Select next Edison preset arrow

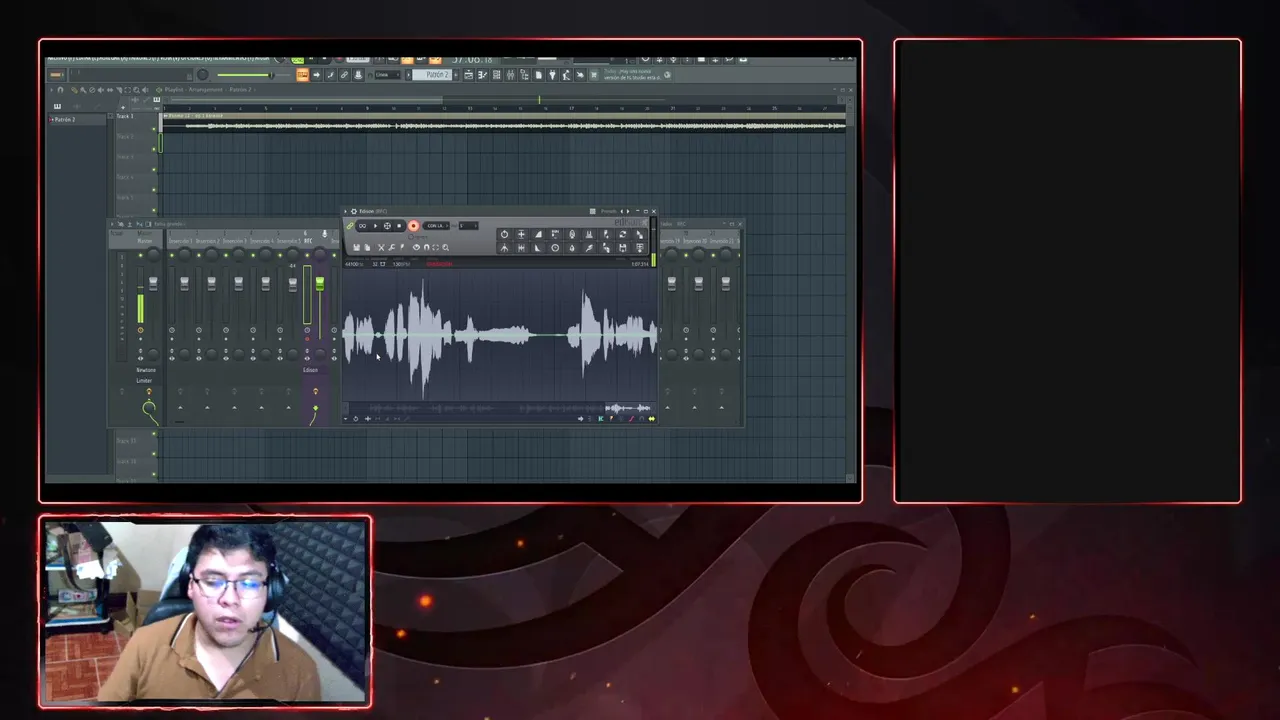pyautogui.click(x=628, y=211)
